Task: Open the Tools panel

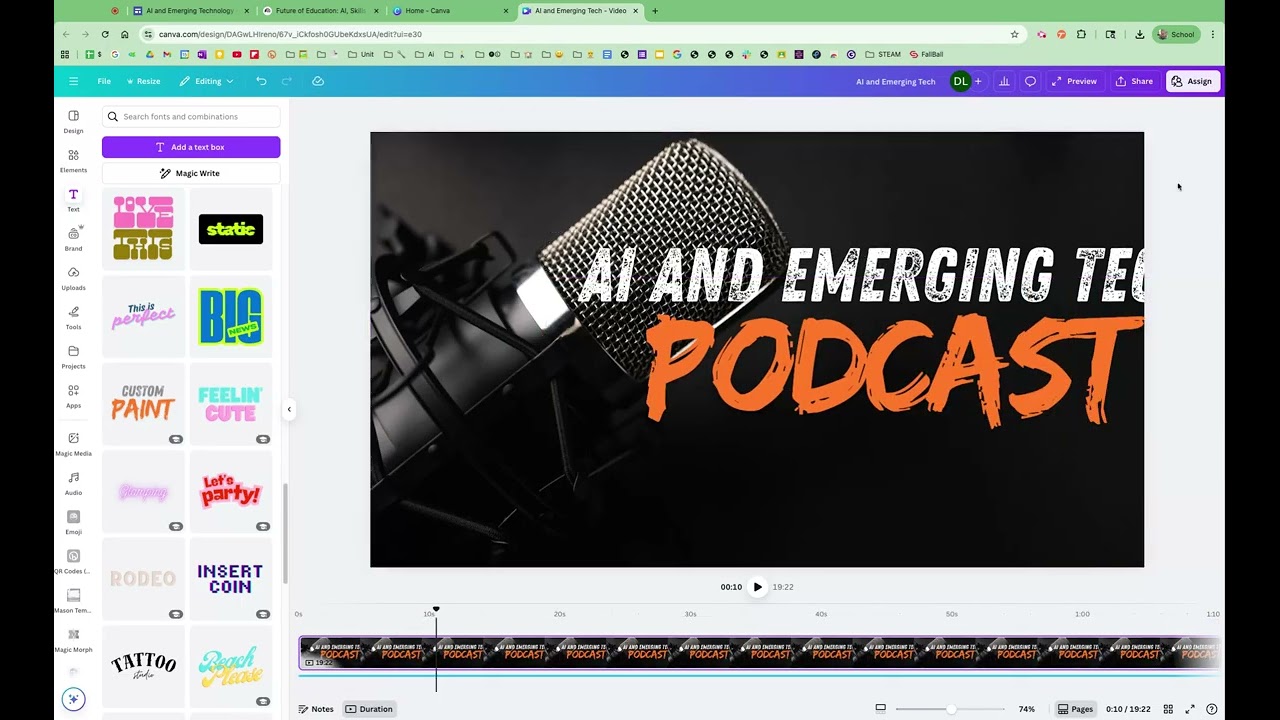Action: (x=73, y=317)
